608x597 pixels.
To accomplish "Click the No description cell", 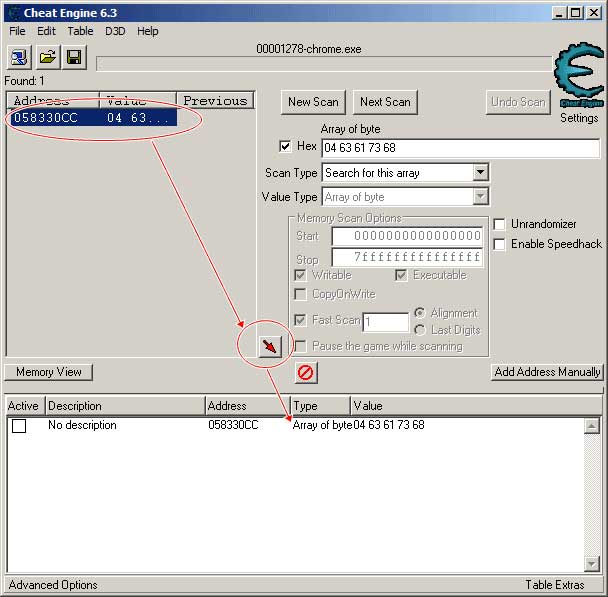I will [82, 425].
